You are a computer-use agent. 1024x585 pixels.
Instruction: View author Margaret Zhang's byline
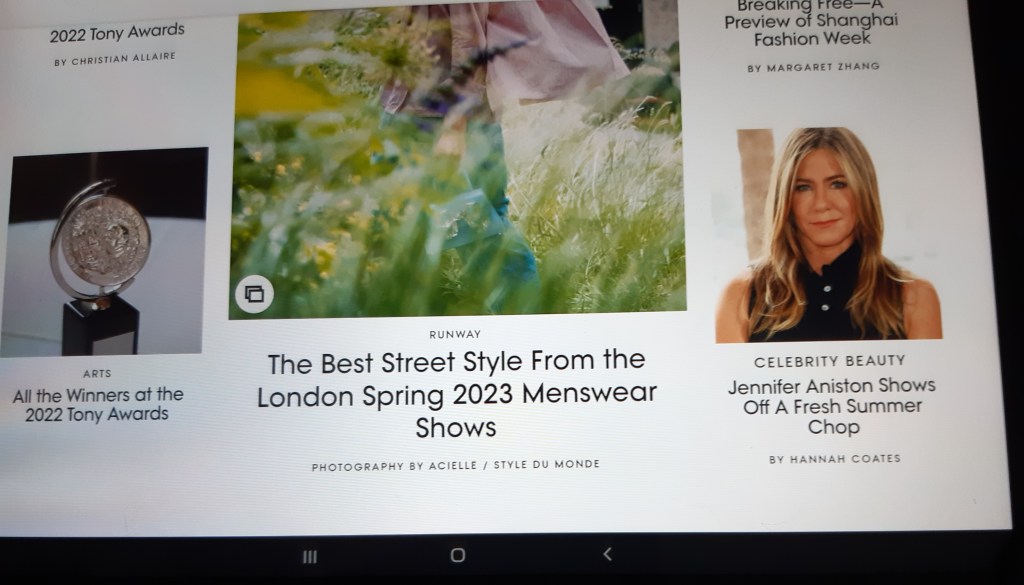tap(813, 68)
